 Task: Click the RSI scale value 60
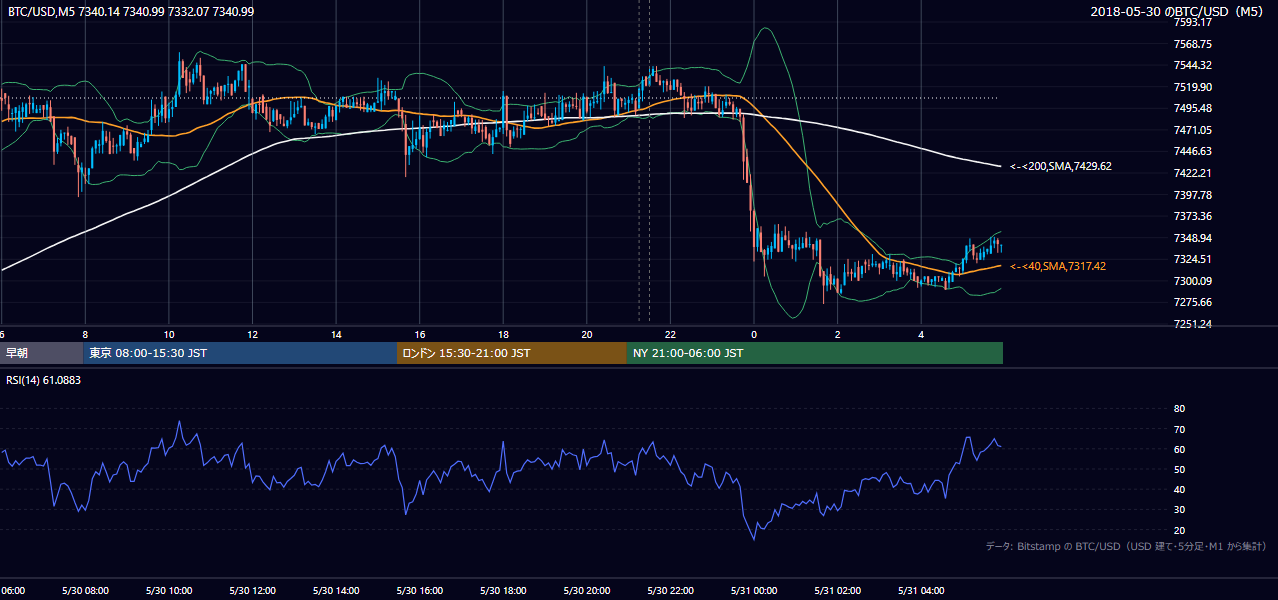coord(1179,449)
